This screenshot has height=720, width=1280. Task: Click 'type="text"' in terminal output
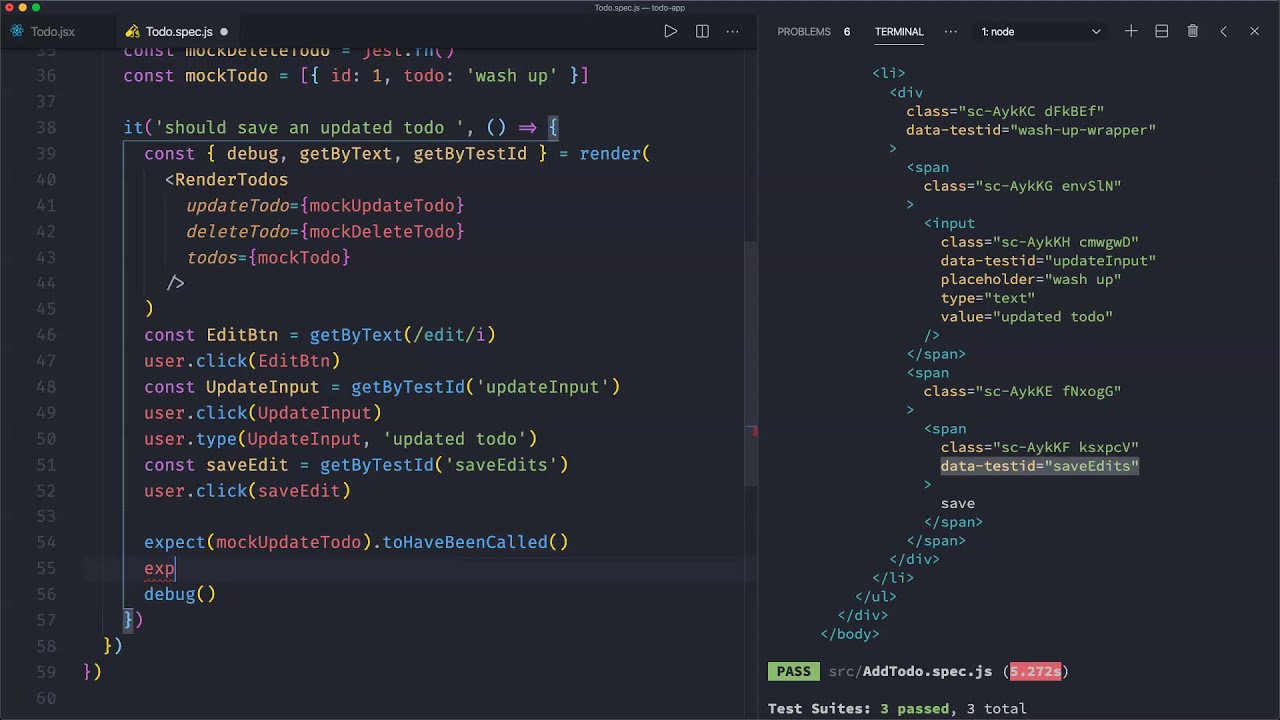[x=987, y=298]
